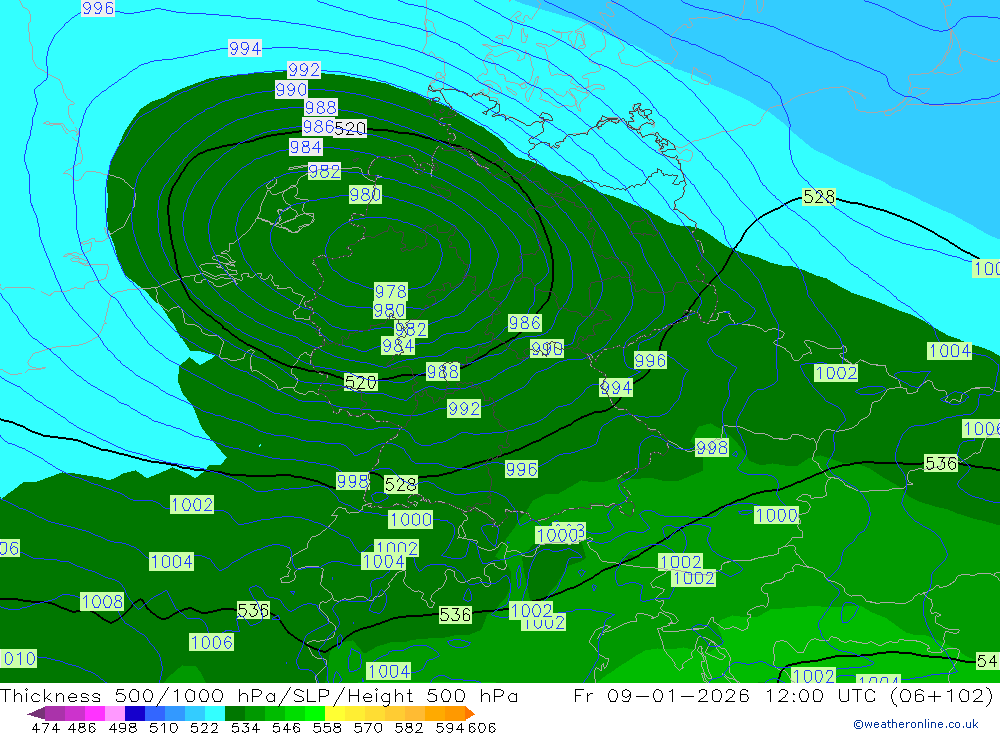Image resolution: width=1000 pixels, height=733 pixels.
Task: Click the orange right arrow of the color legend
Action: pyautogui.click(x=468, y=713)
